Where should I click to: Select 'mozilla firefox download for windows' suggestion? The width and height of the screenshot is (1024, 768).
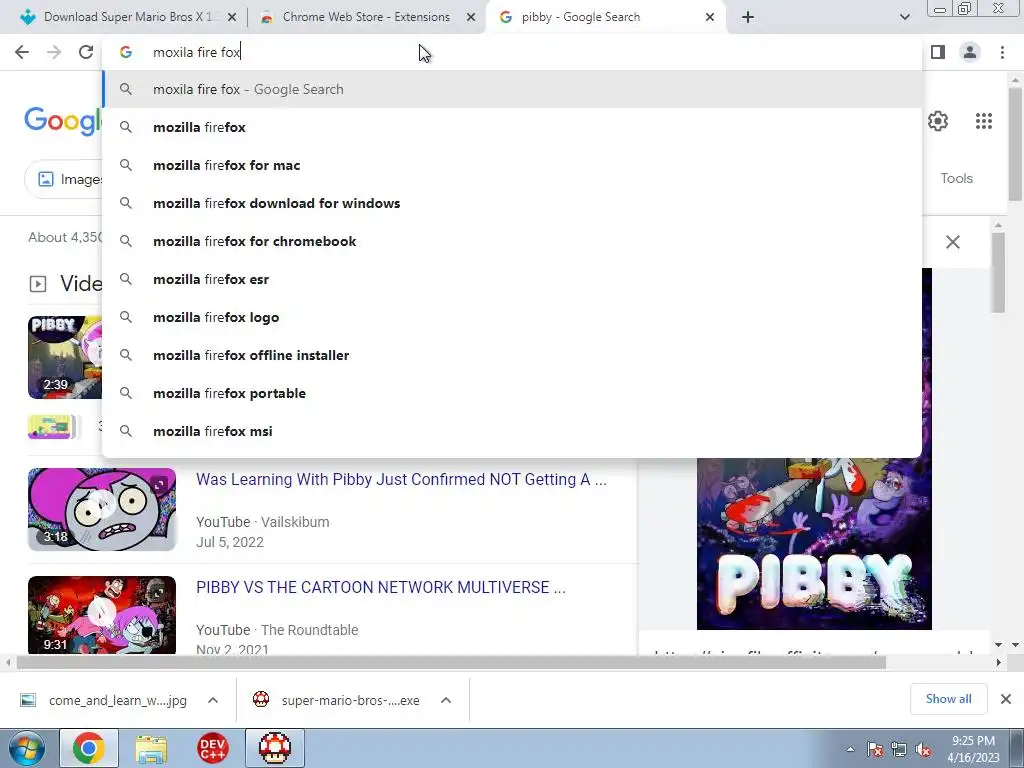pyautogui.click(x=512, y=203)
